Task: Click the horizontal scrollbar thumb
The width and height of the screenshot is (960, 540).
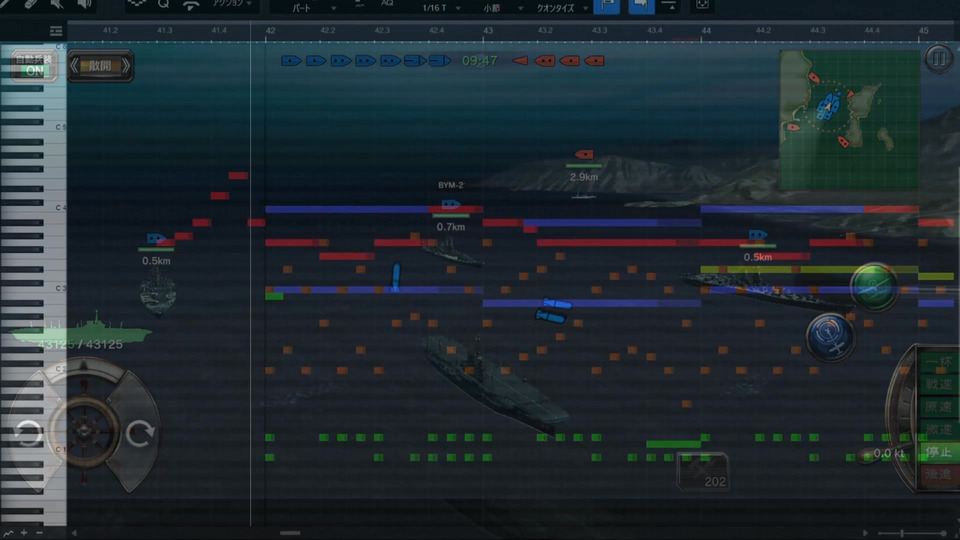Action: point(290,533)
